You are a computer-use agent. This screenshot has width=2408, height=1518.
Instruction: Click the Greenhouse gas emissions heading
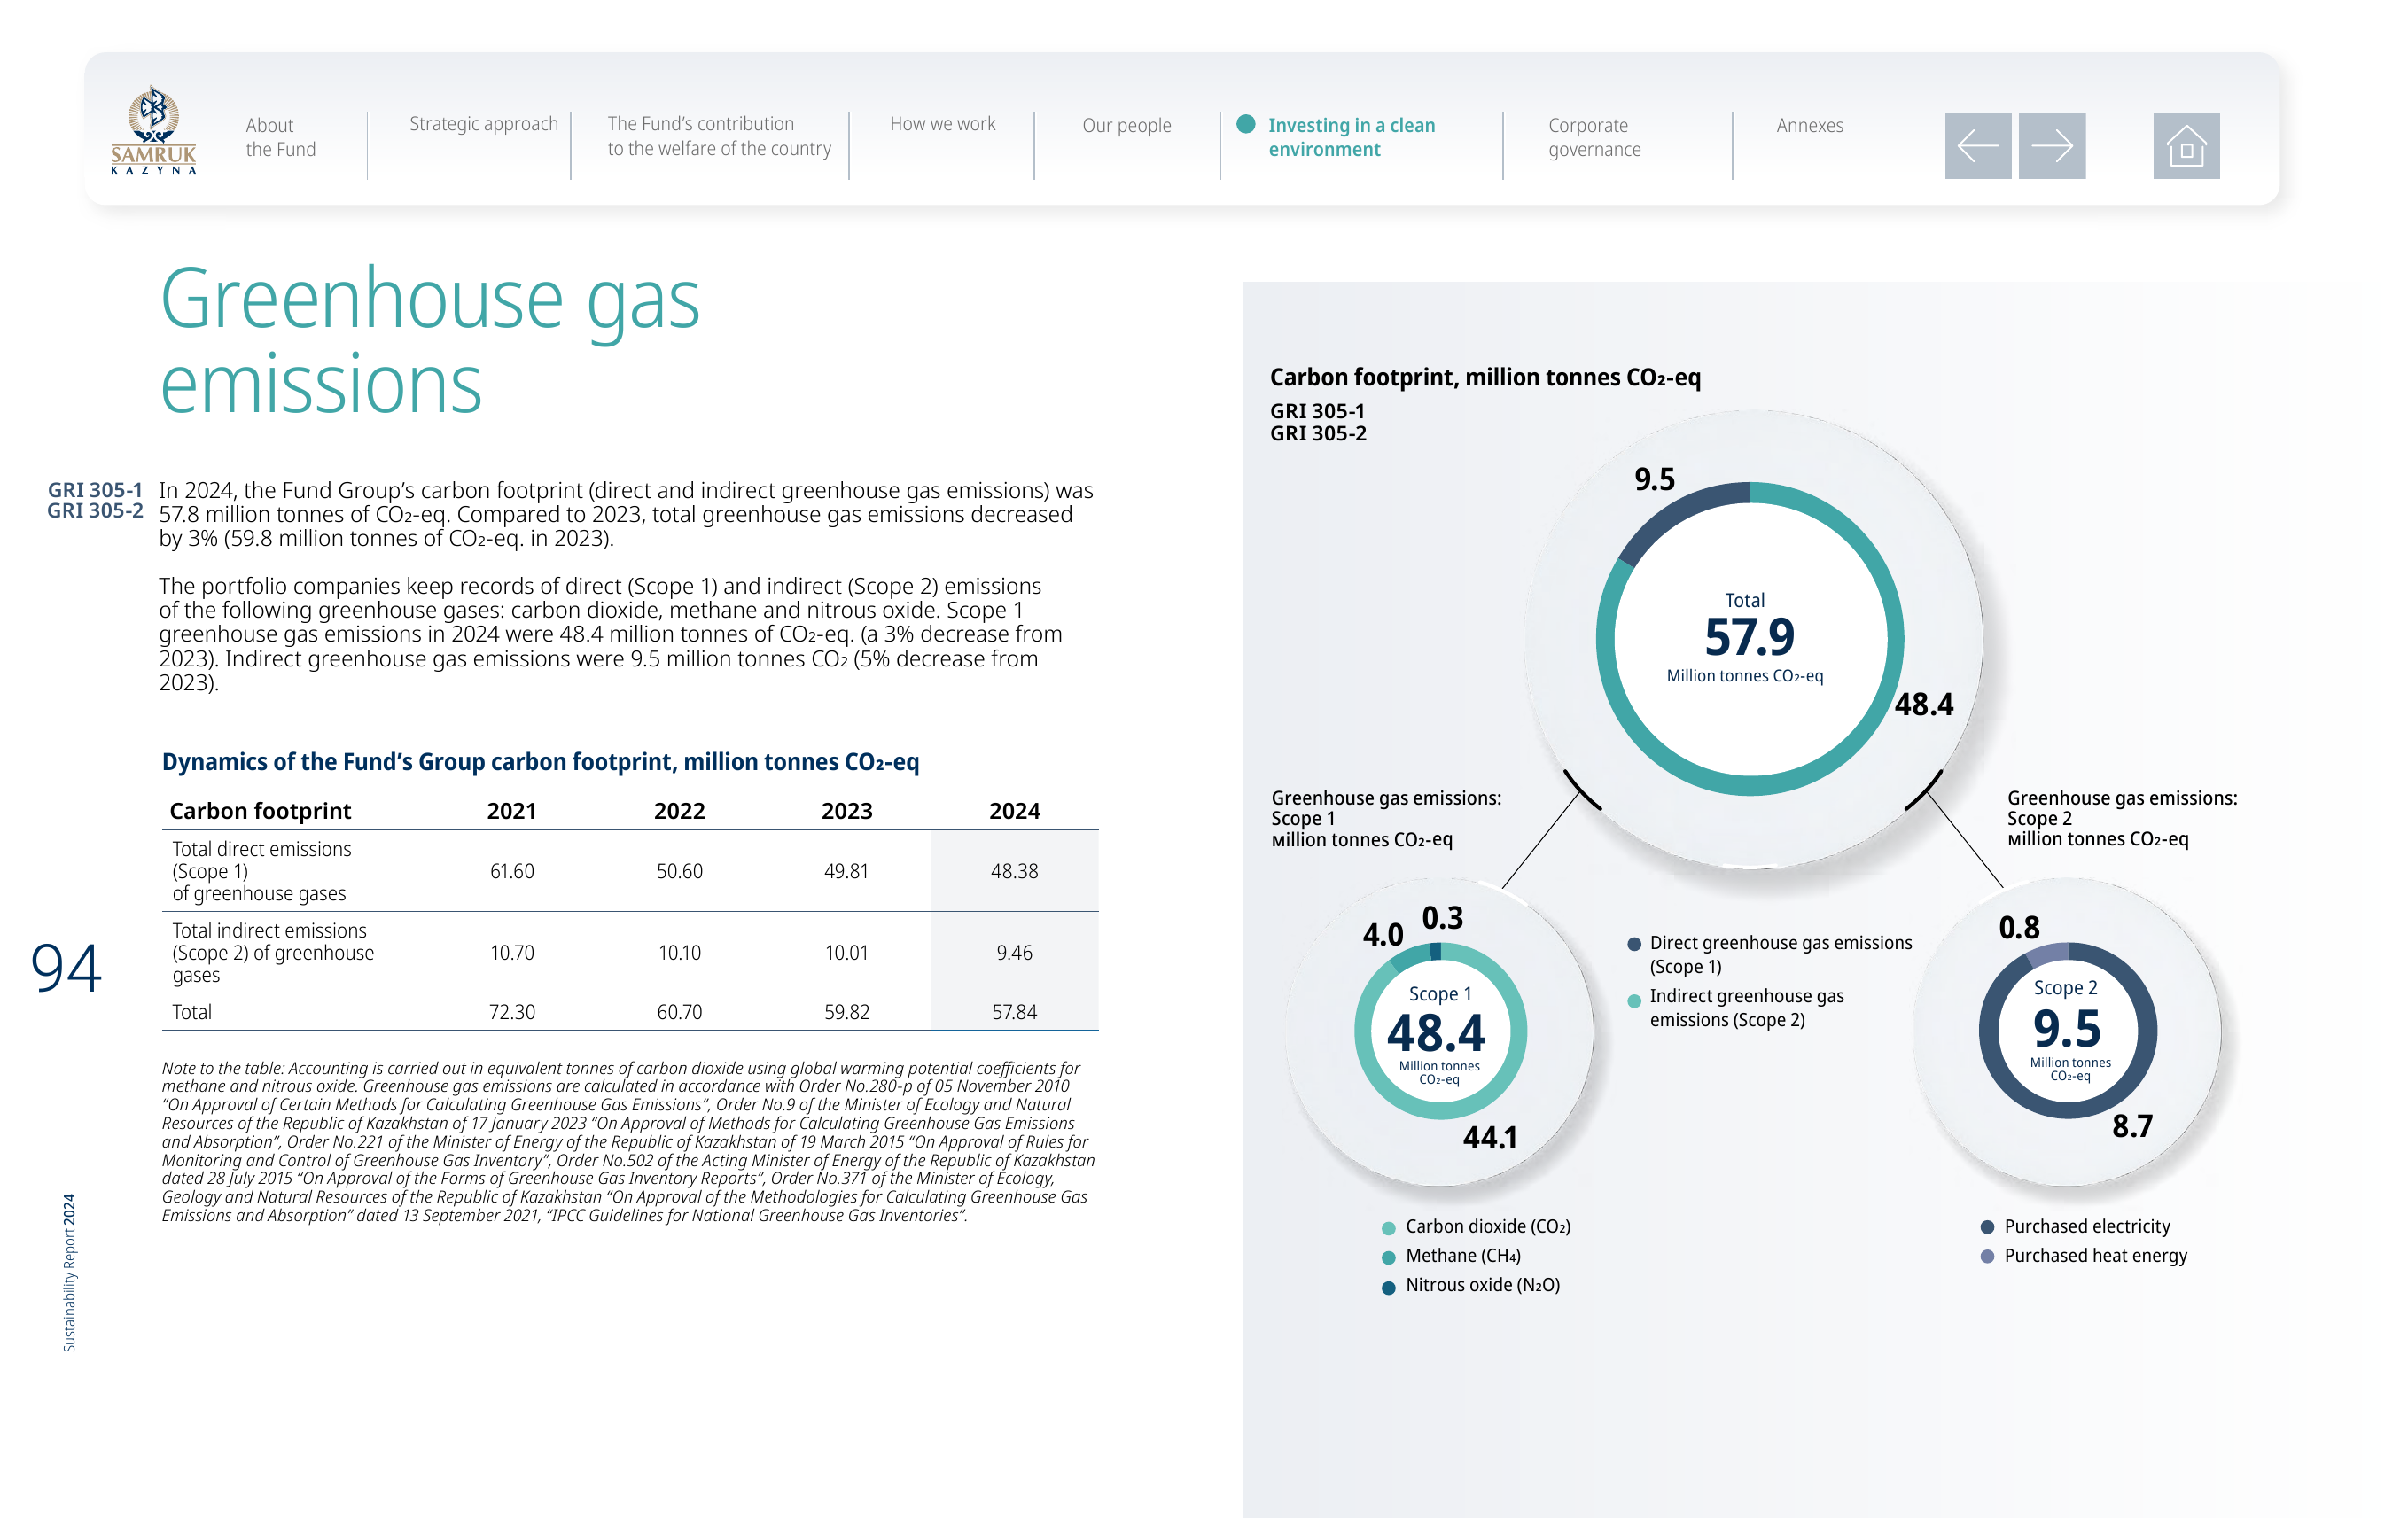click(x=430, y=340)
